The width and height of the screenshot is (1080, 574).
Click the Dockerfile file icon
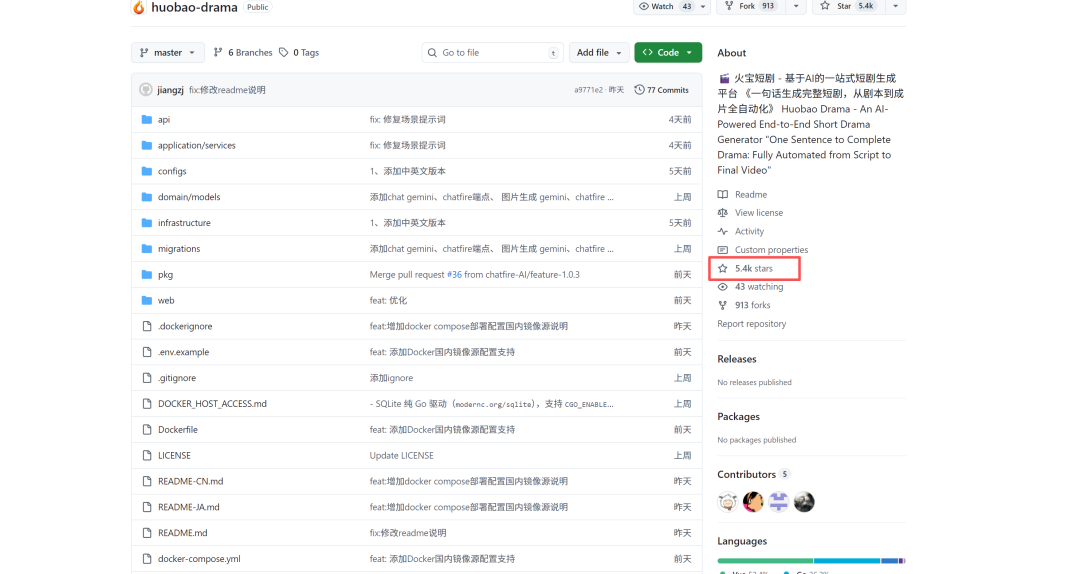pyautogui.click(x=146, y=430)
